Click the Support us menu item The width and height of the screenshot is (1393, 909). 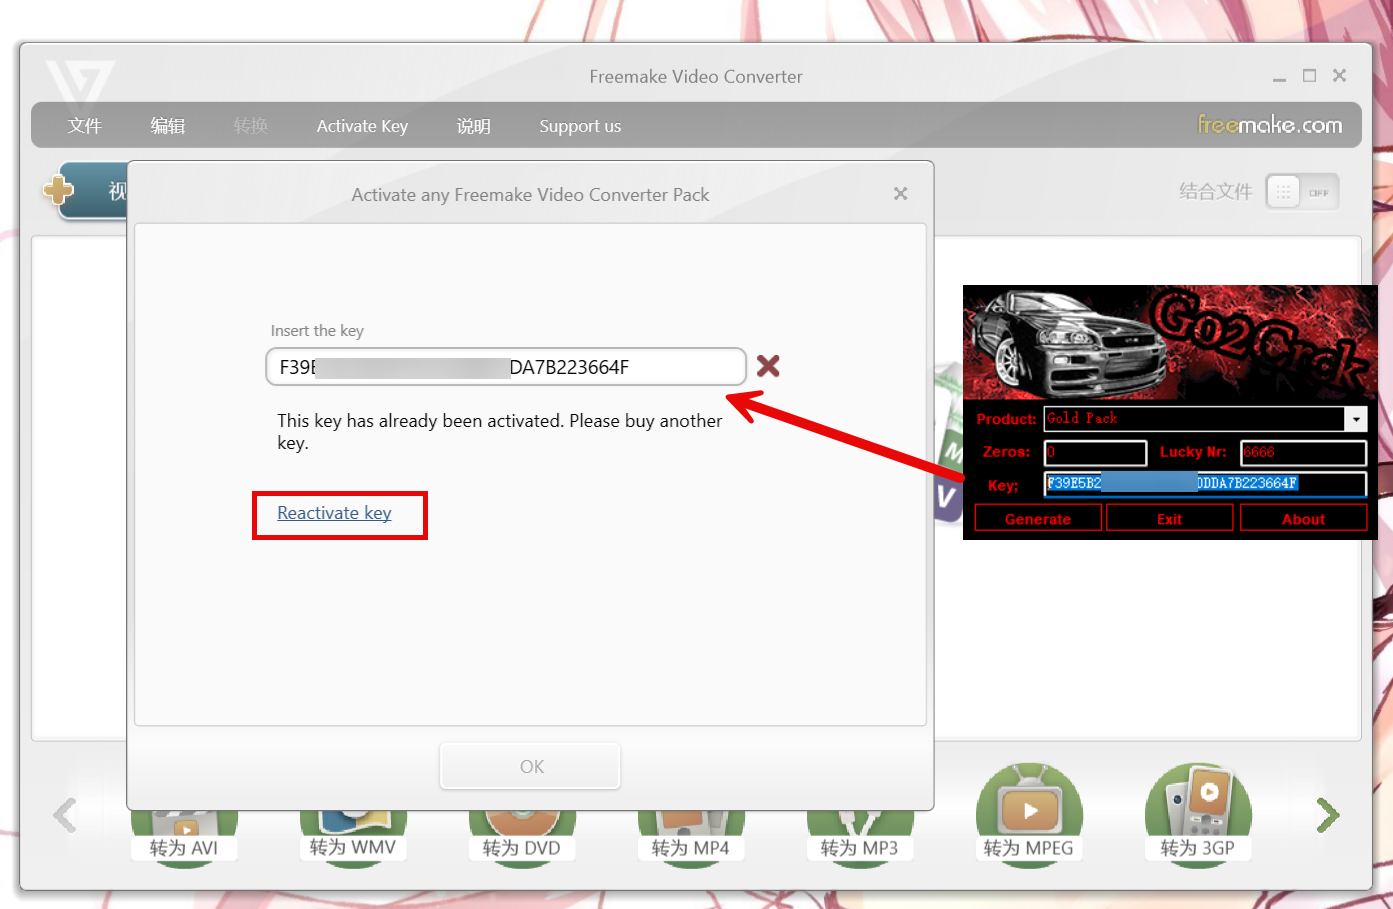tap(580, 126)
